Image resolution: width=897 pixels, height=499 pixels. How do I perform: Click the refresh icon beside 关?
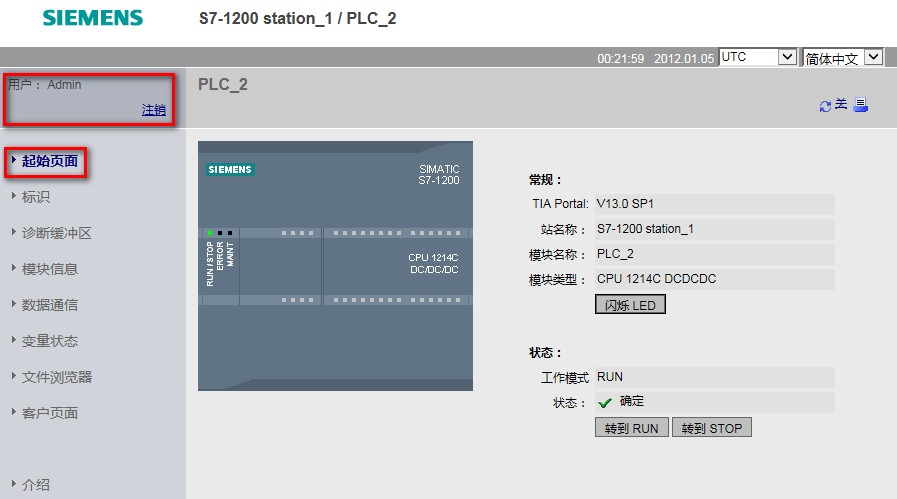click(825, 106)
